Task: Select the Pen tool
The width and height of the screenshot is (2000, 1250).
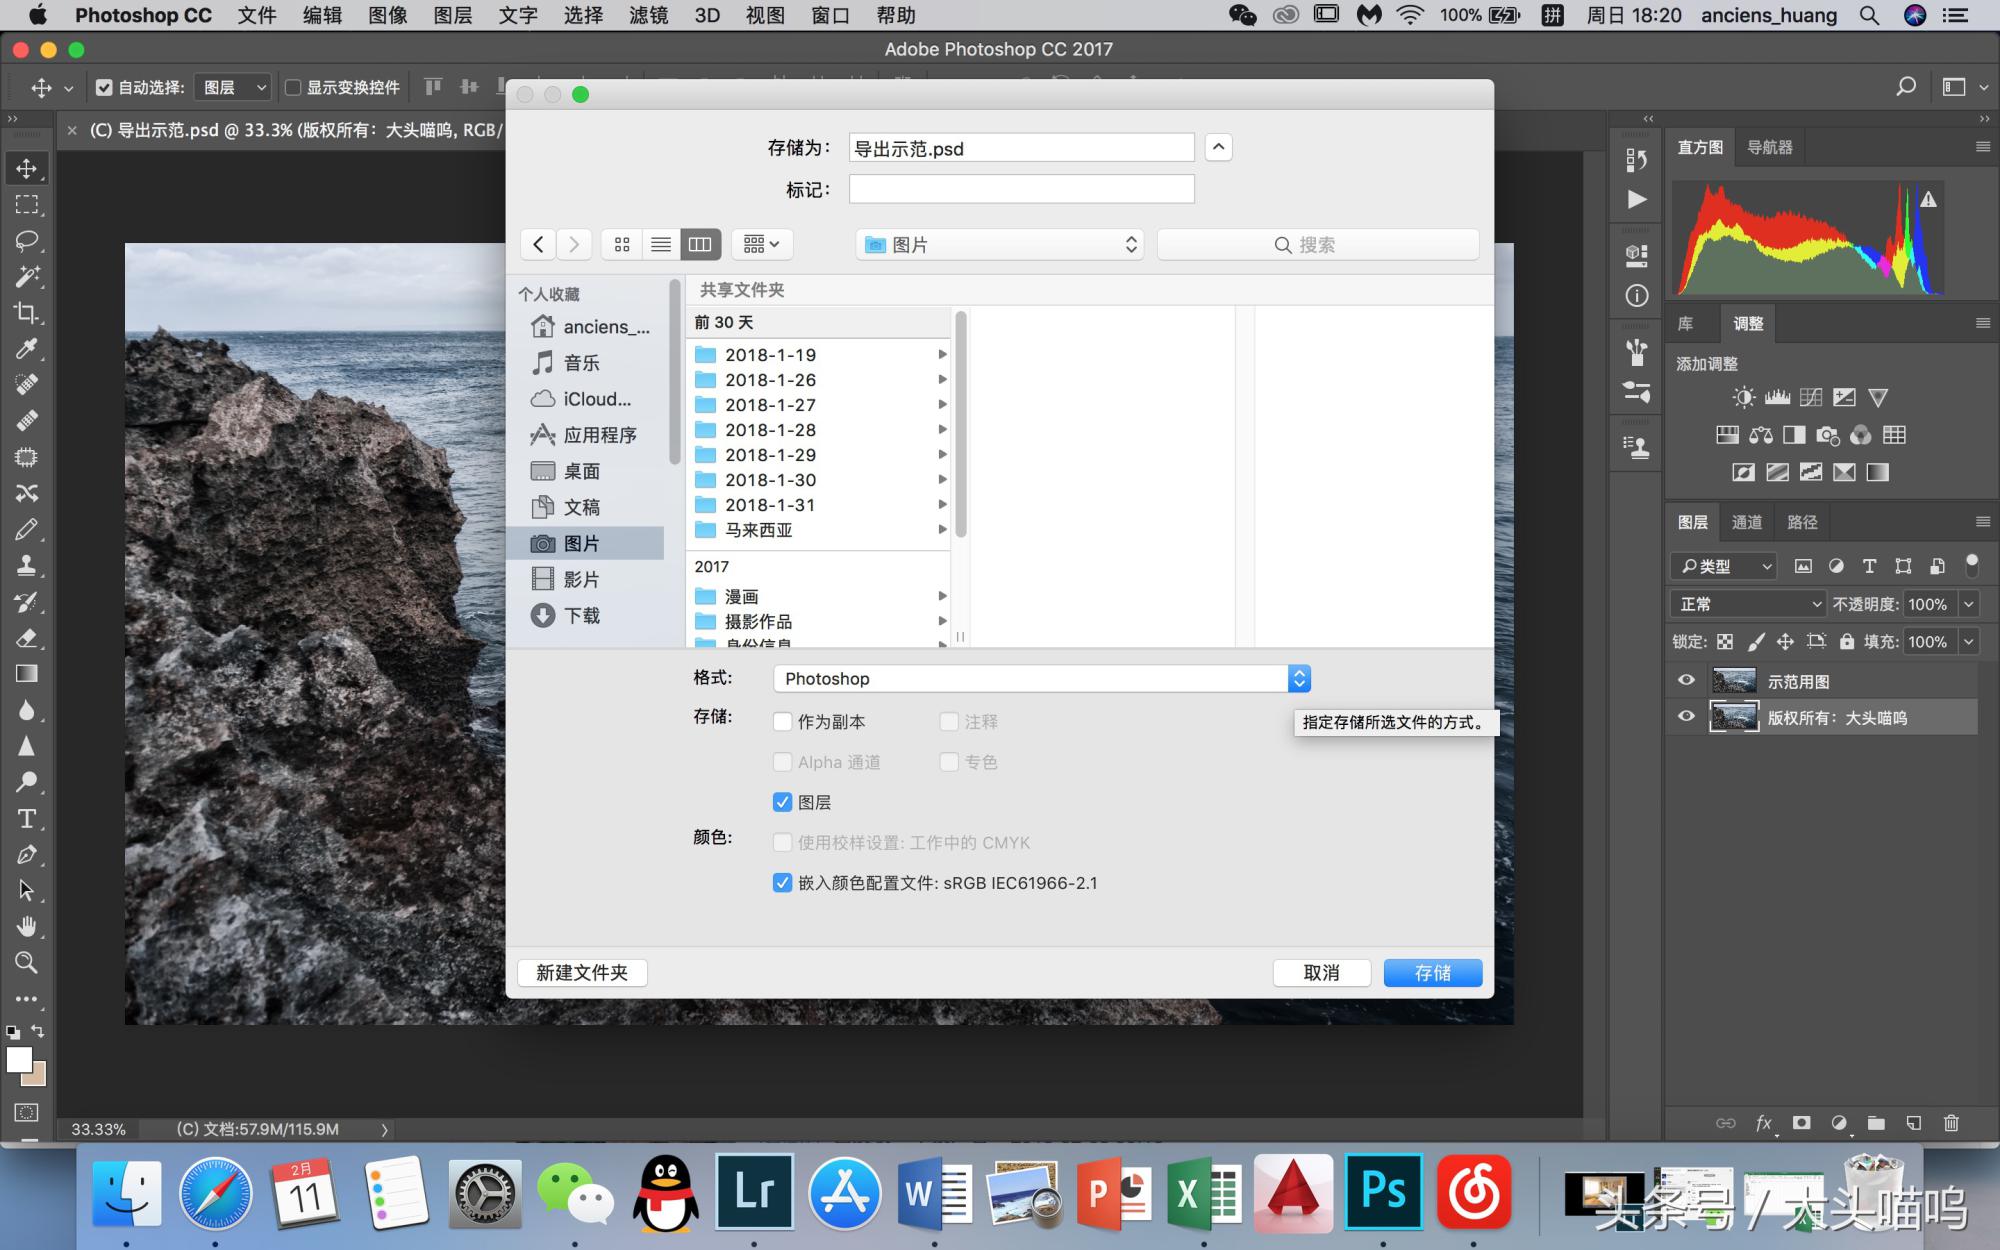Action: click(27, 855)
